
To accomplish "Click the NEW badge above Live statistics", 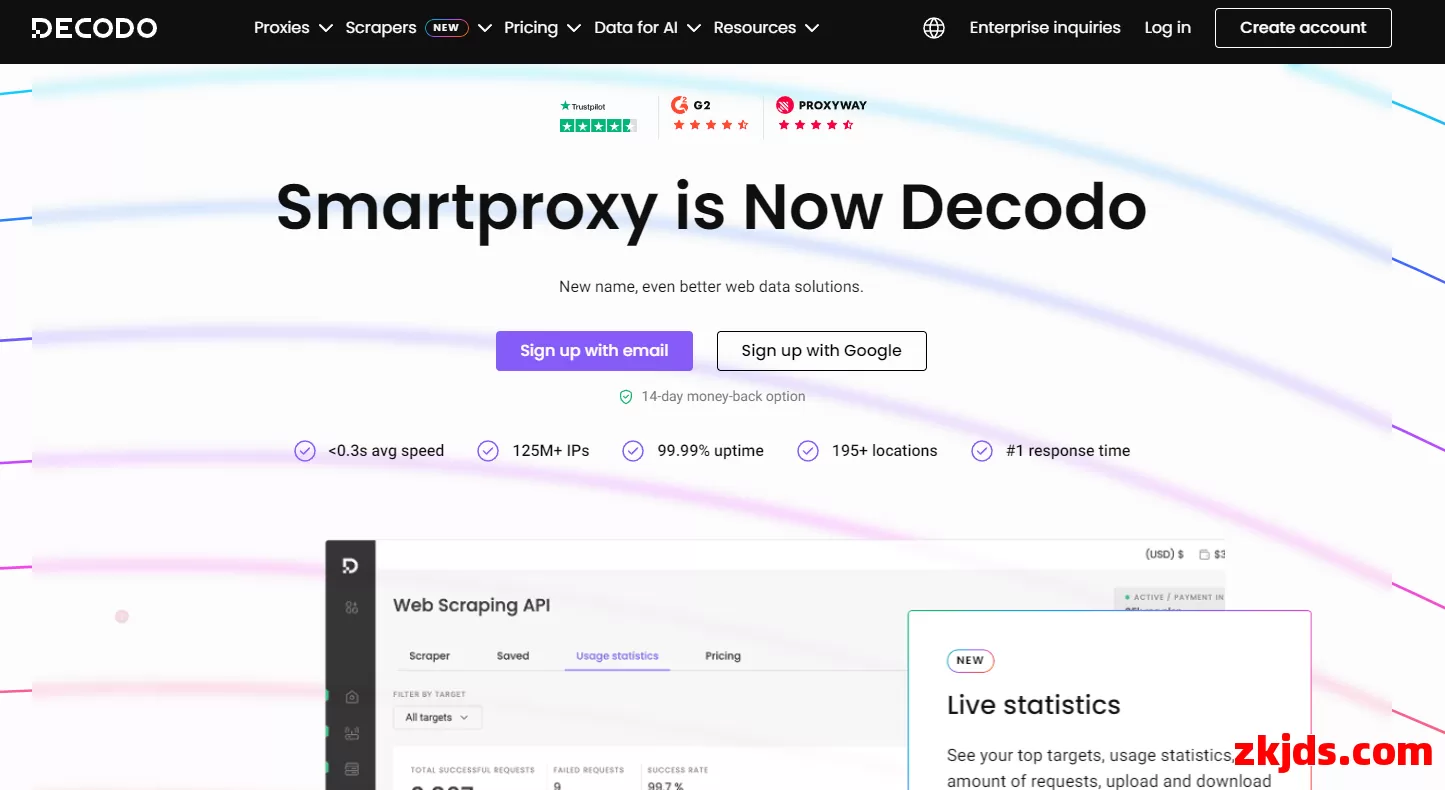I will tap(970, 661).
